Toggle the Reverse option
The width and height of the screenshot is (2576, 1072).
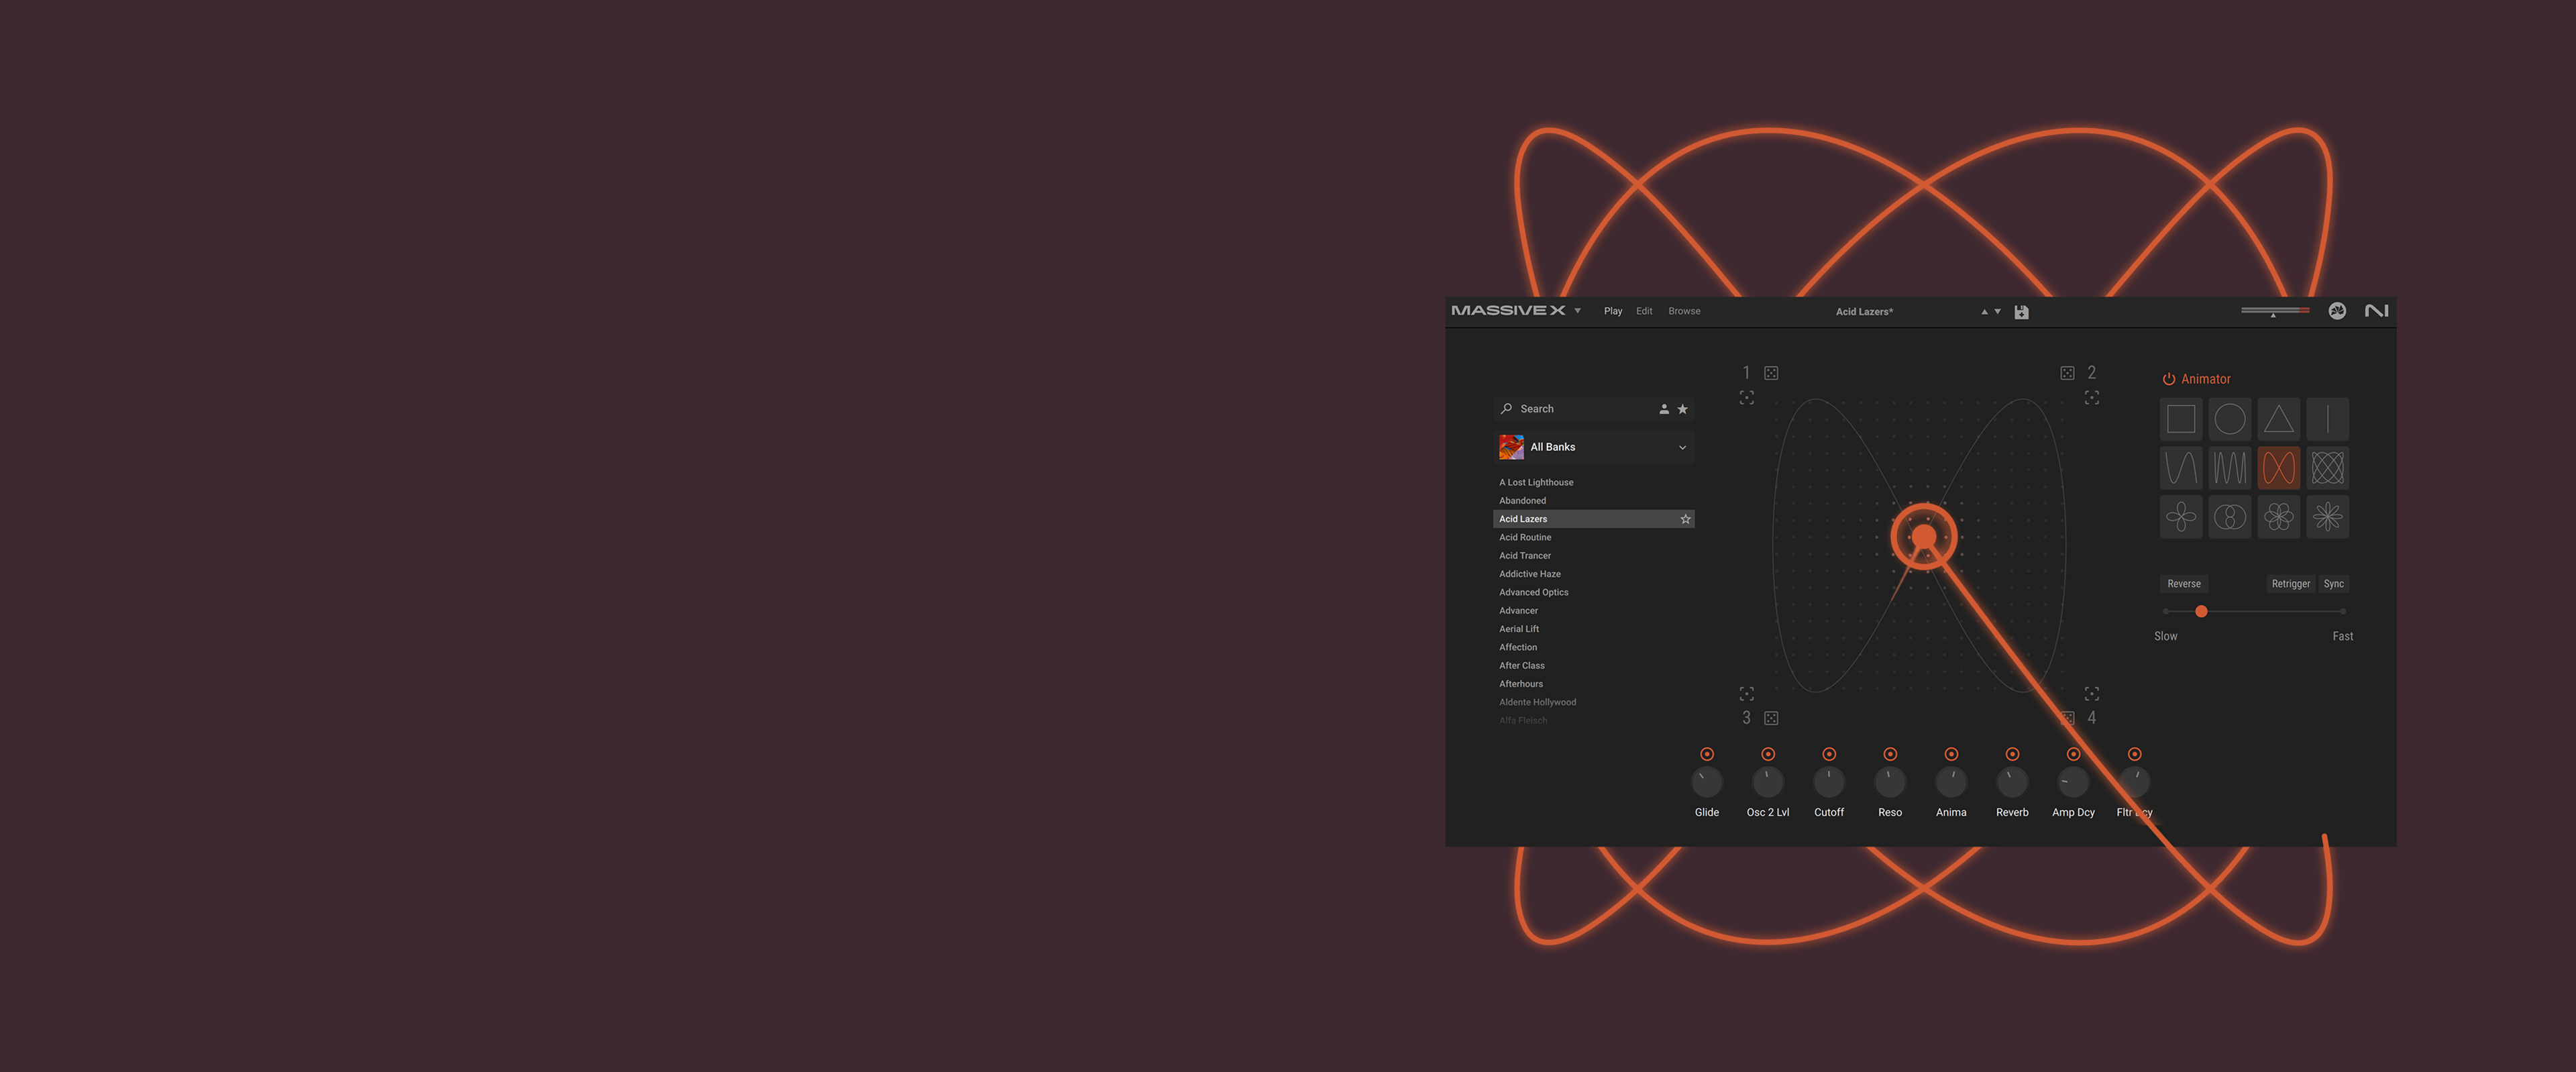point(2183,584)
